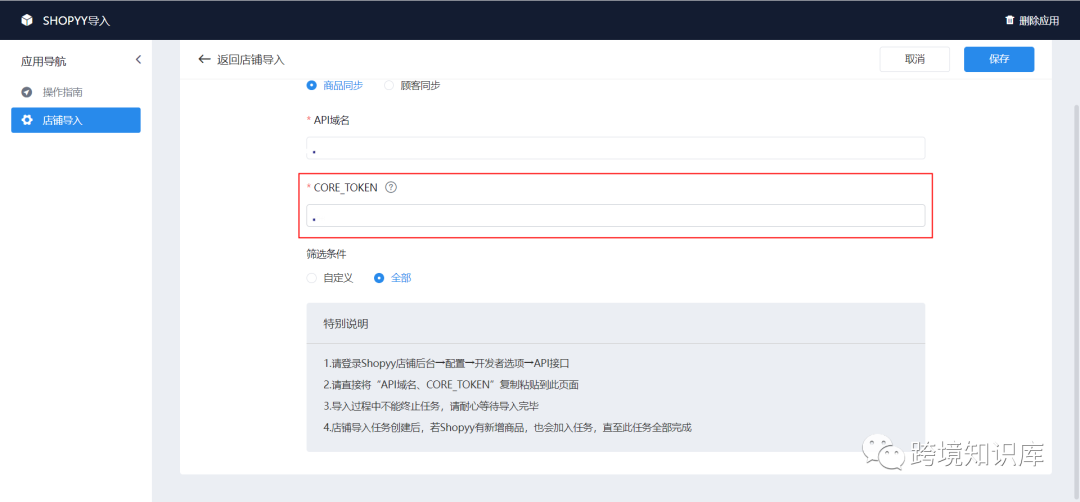The height and width of the screenshot is (502, 1080).
Task: Focus the API域名 input field
Action: [x=615, y=148]
